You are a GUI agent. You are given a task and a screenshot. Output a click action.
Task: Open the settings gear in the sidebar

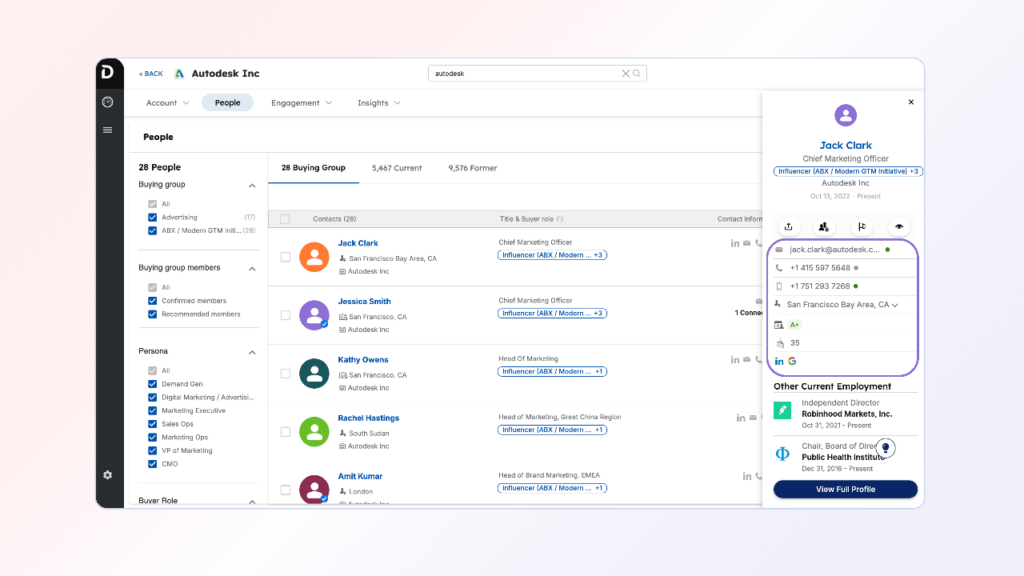tap(108, 474)
